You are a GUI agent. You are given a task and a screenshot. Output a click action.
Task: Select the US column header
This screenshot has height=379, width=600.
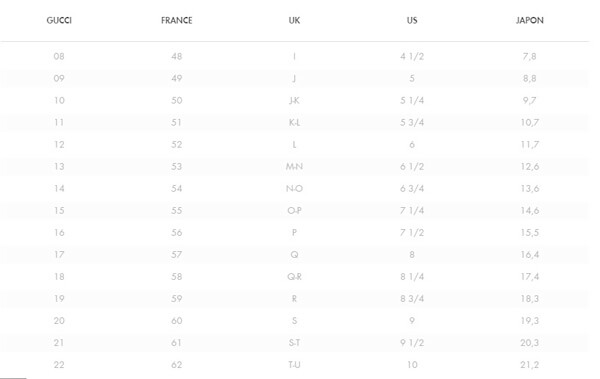(412, 20)
